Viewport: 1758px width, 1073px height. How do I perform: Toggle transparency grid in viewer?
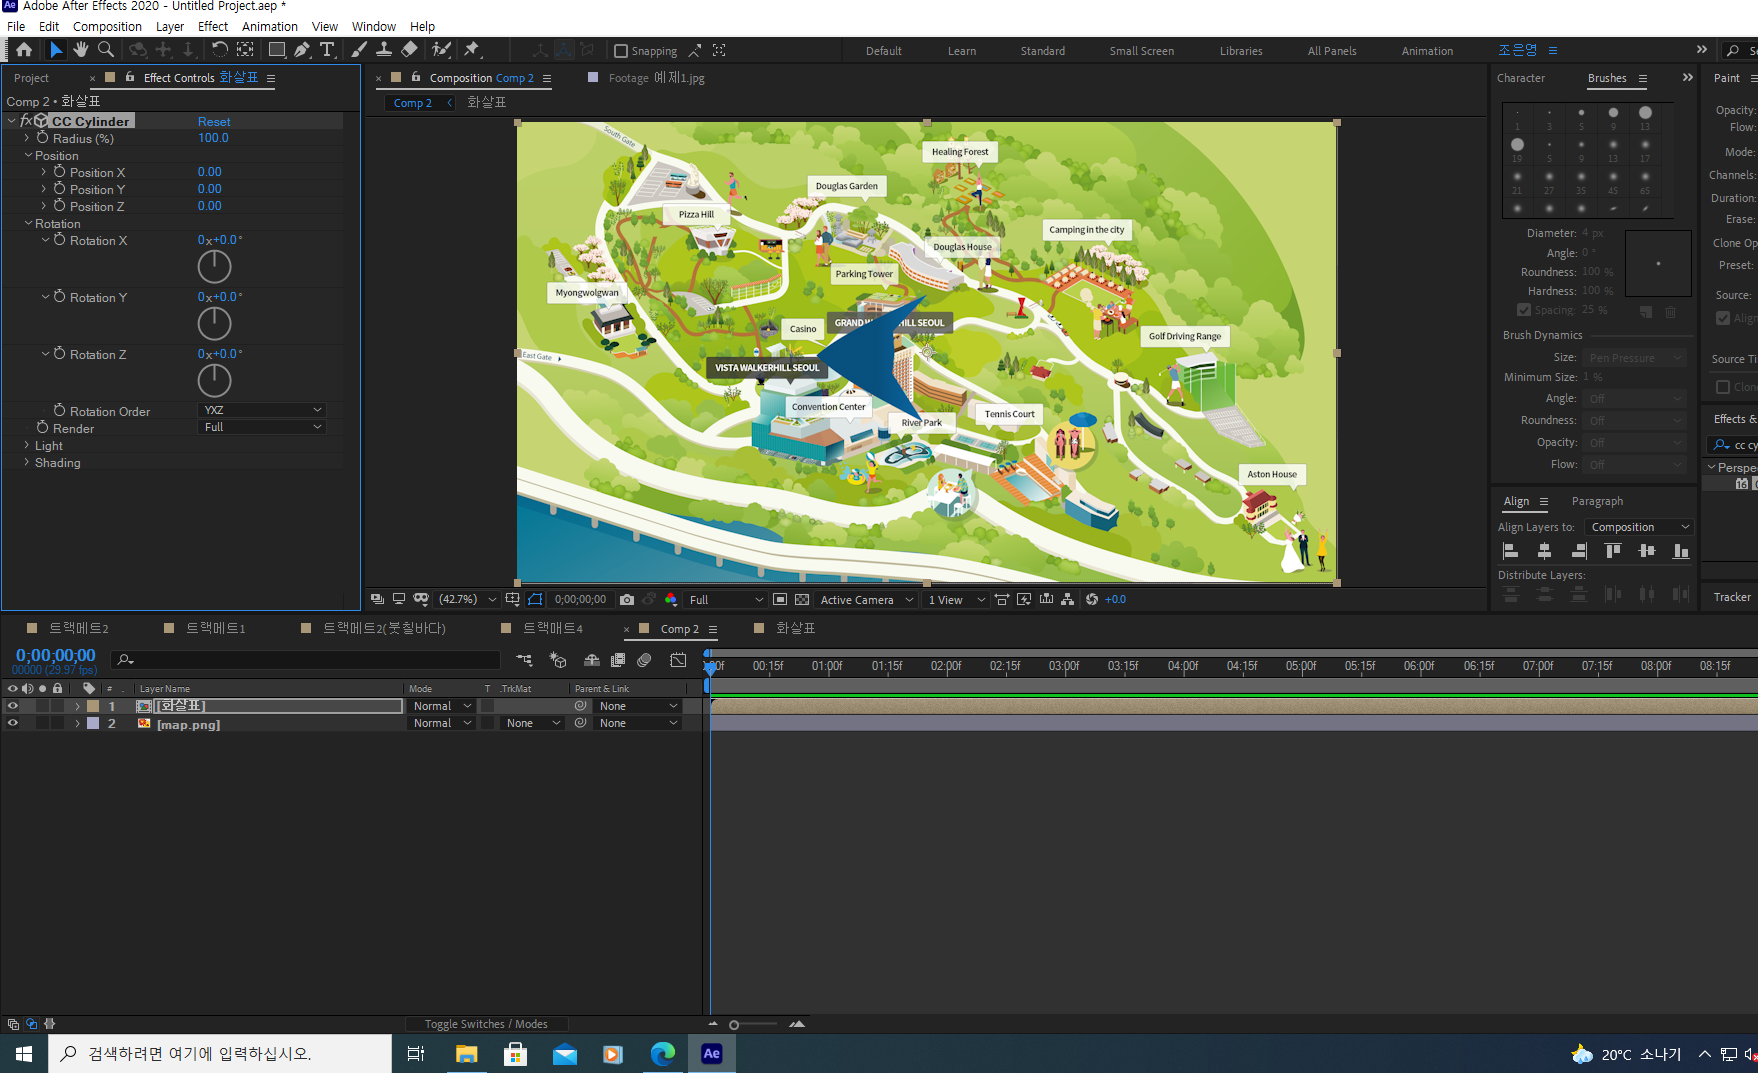pyautogui.click(x=802, y=600)
